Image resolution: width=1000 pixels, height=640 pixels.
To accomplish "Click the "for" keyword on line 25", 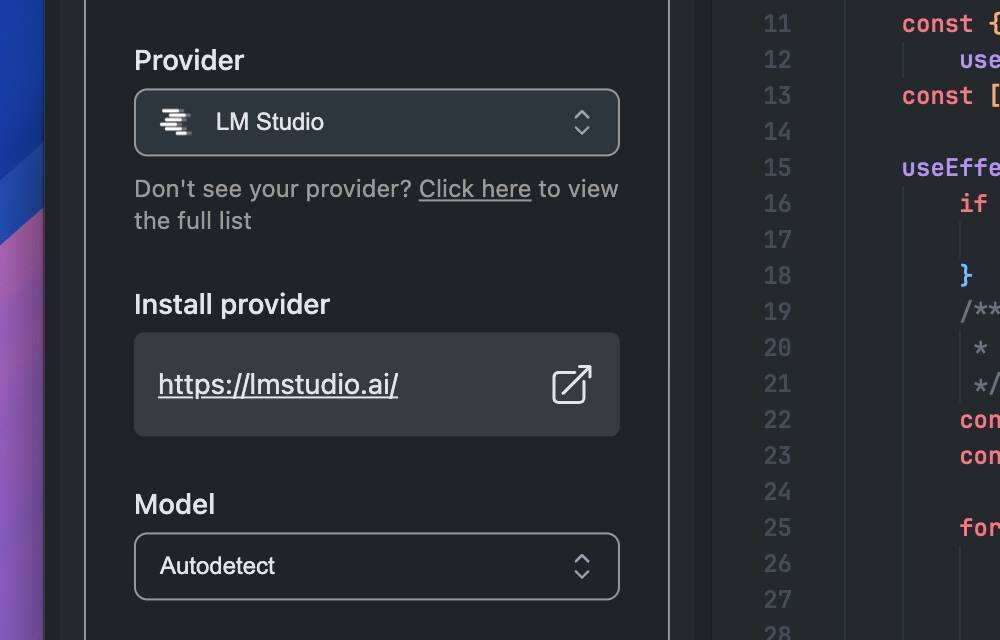I will click(979, 527).
